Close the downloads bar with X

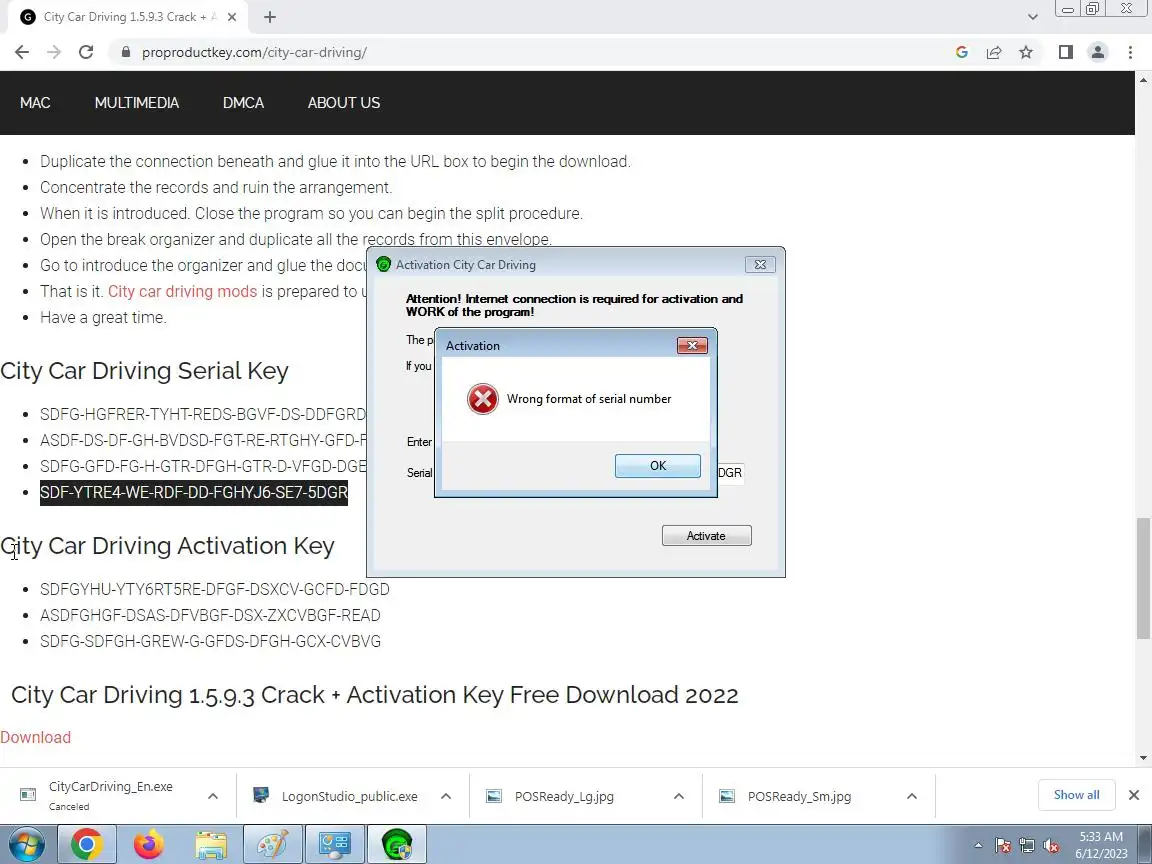coord(1134,795)
